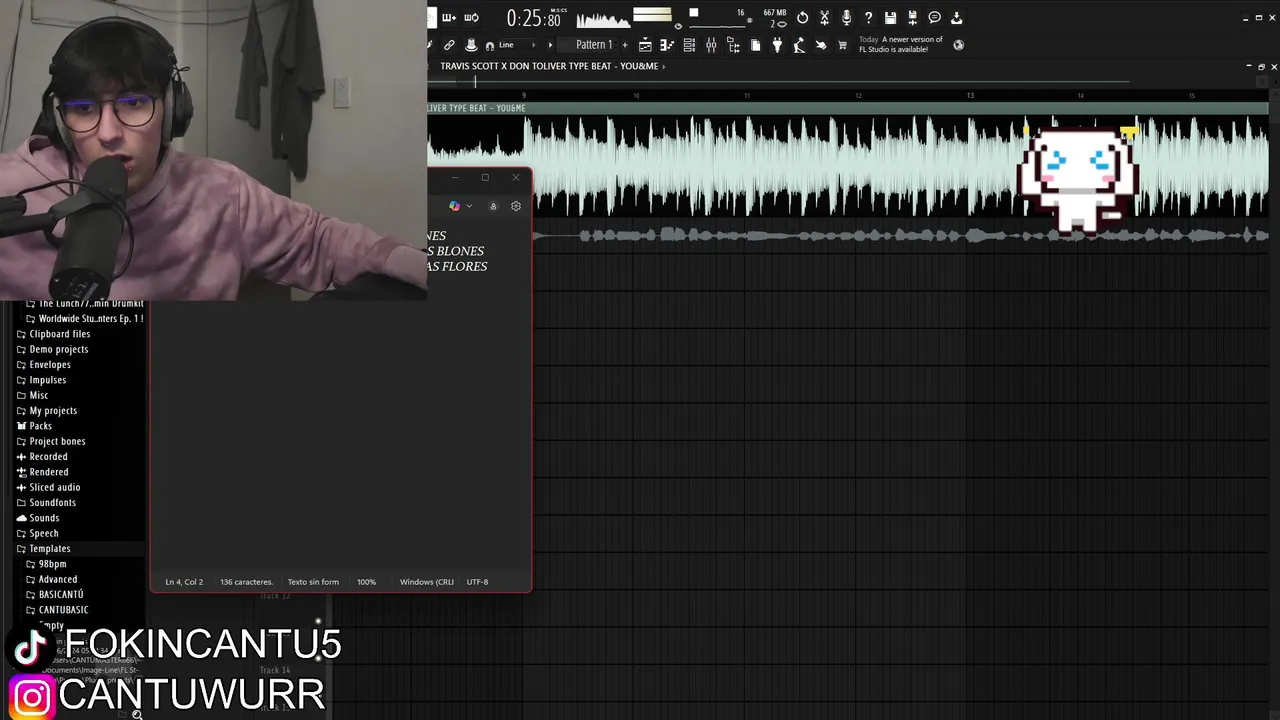The height and width of the screenshot is (720, 1280).
Task: Click the multi-link chain icon
Action: tap(449, 45)
